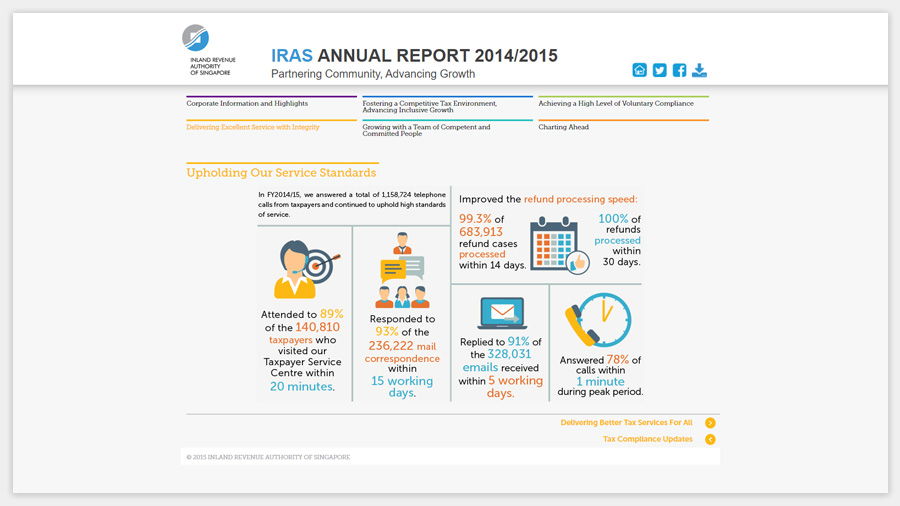This screenshot has width=900, height=506.
Task: Click the 89% attended statistic
Action: point(331,314)
